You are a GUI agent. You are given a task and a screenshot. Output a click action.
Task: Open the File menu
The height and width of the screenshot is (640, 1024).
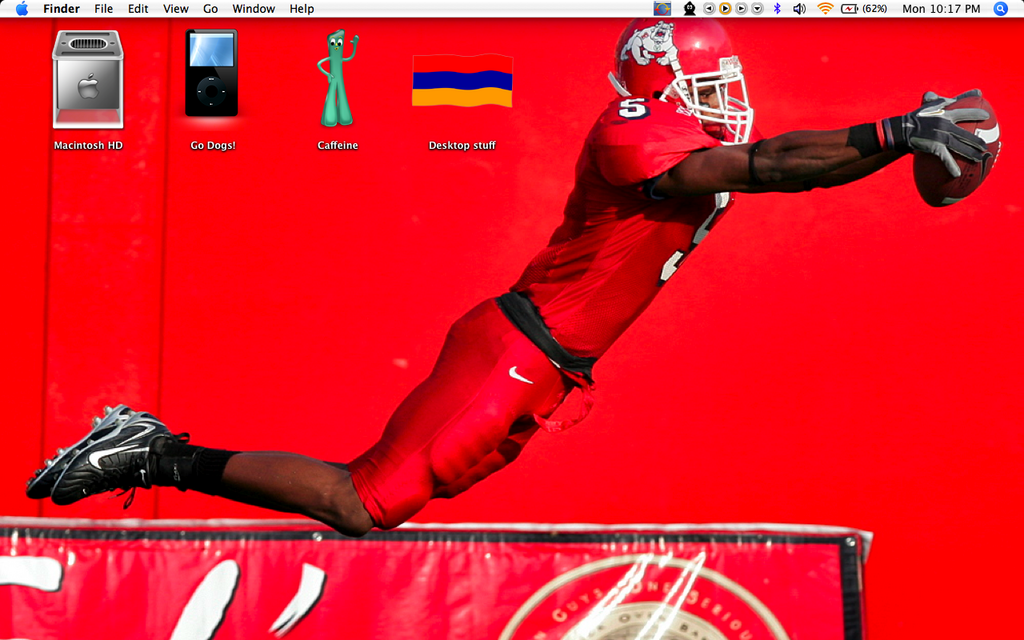pos(103,8)
